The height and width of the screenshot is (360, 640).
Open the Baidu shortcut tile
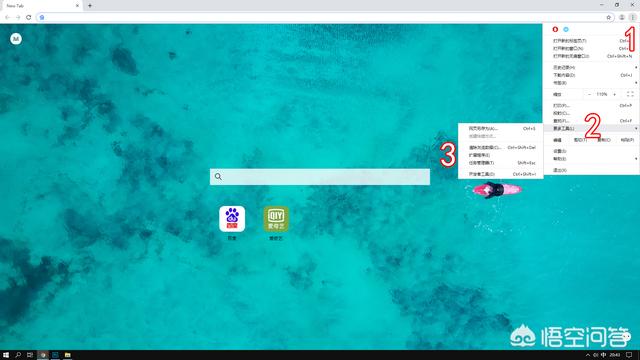click(x=232, y=219)
